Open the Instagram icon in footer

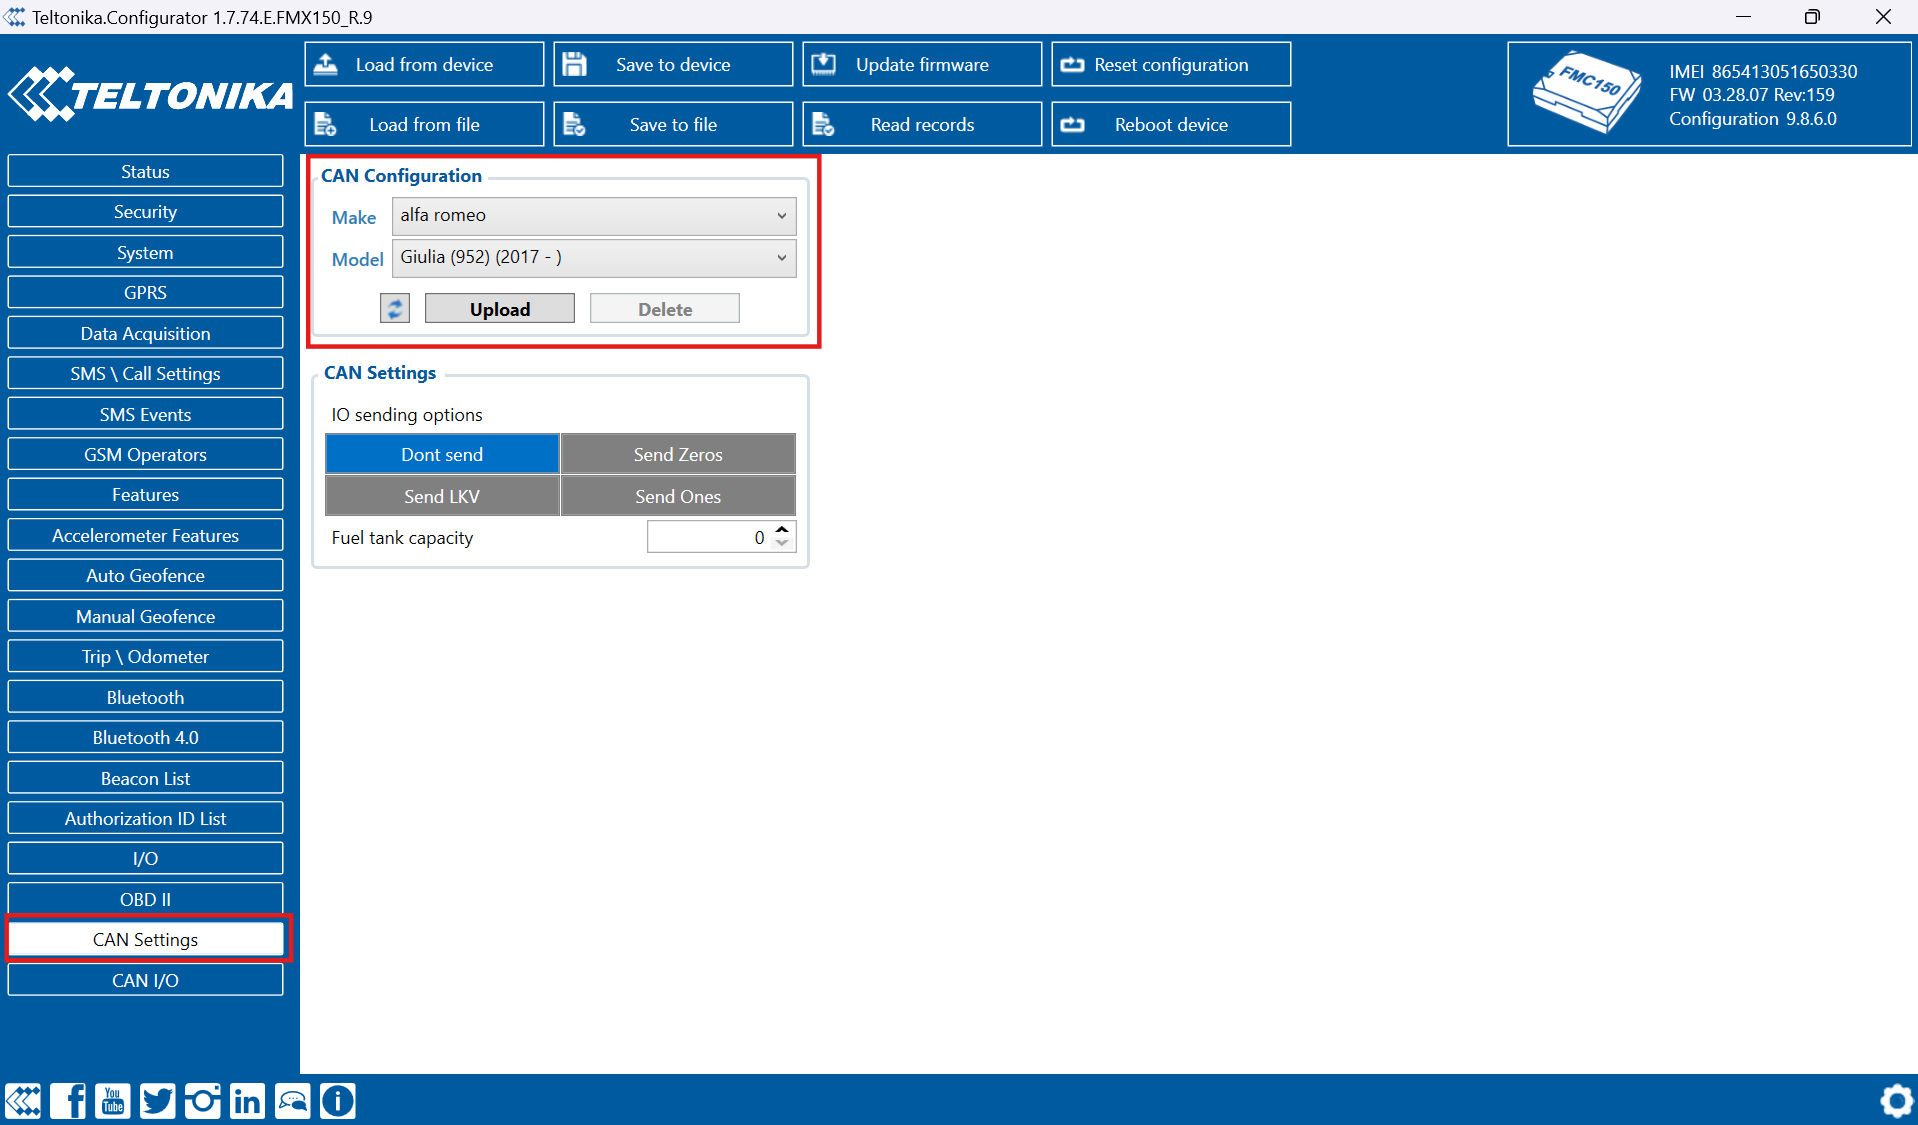[x=203, y=1101]
